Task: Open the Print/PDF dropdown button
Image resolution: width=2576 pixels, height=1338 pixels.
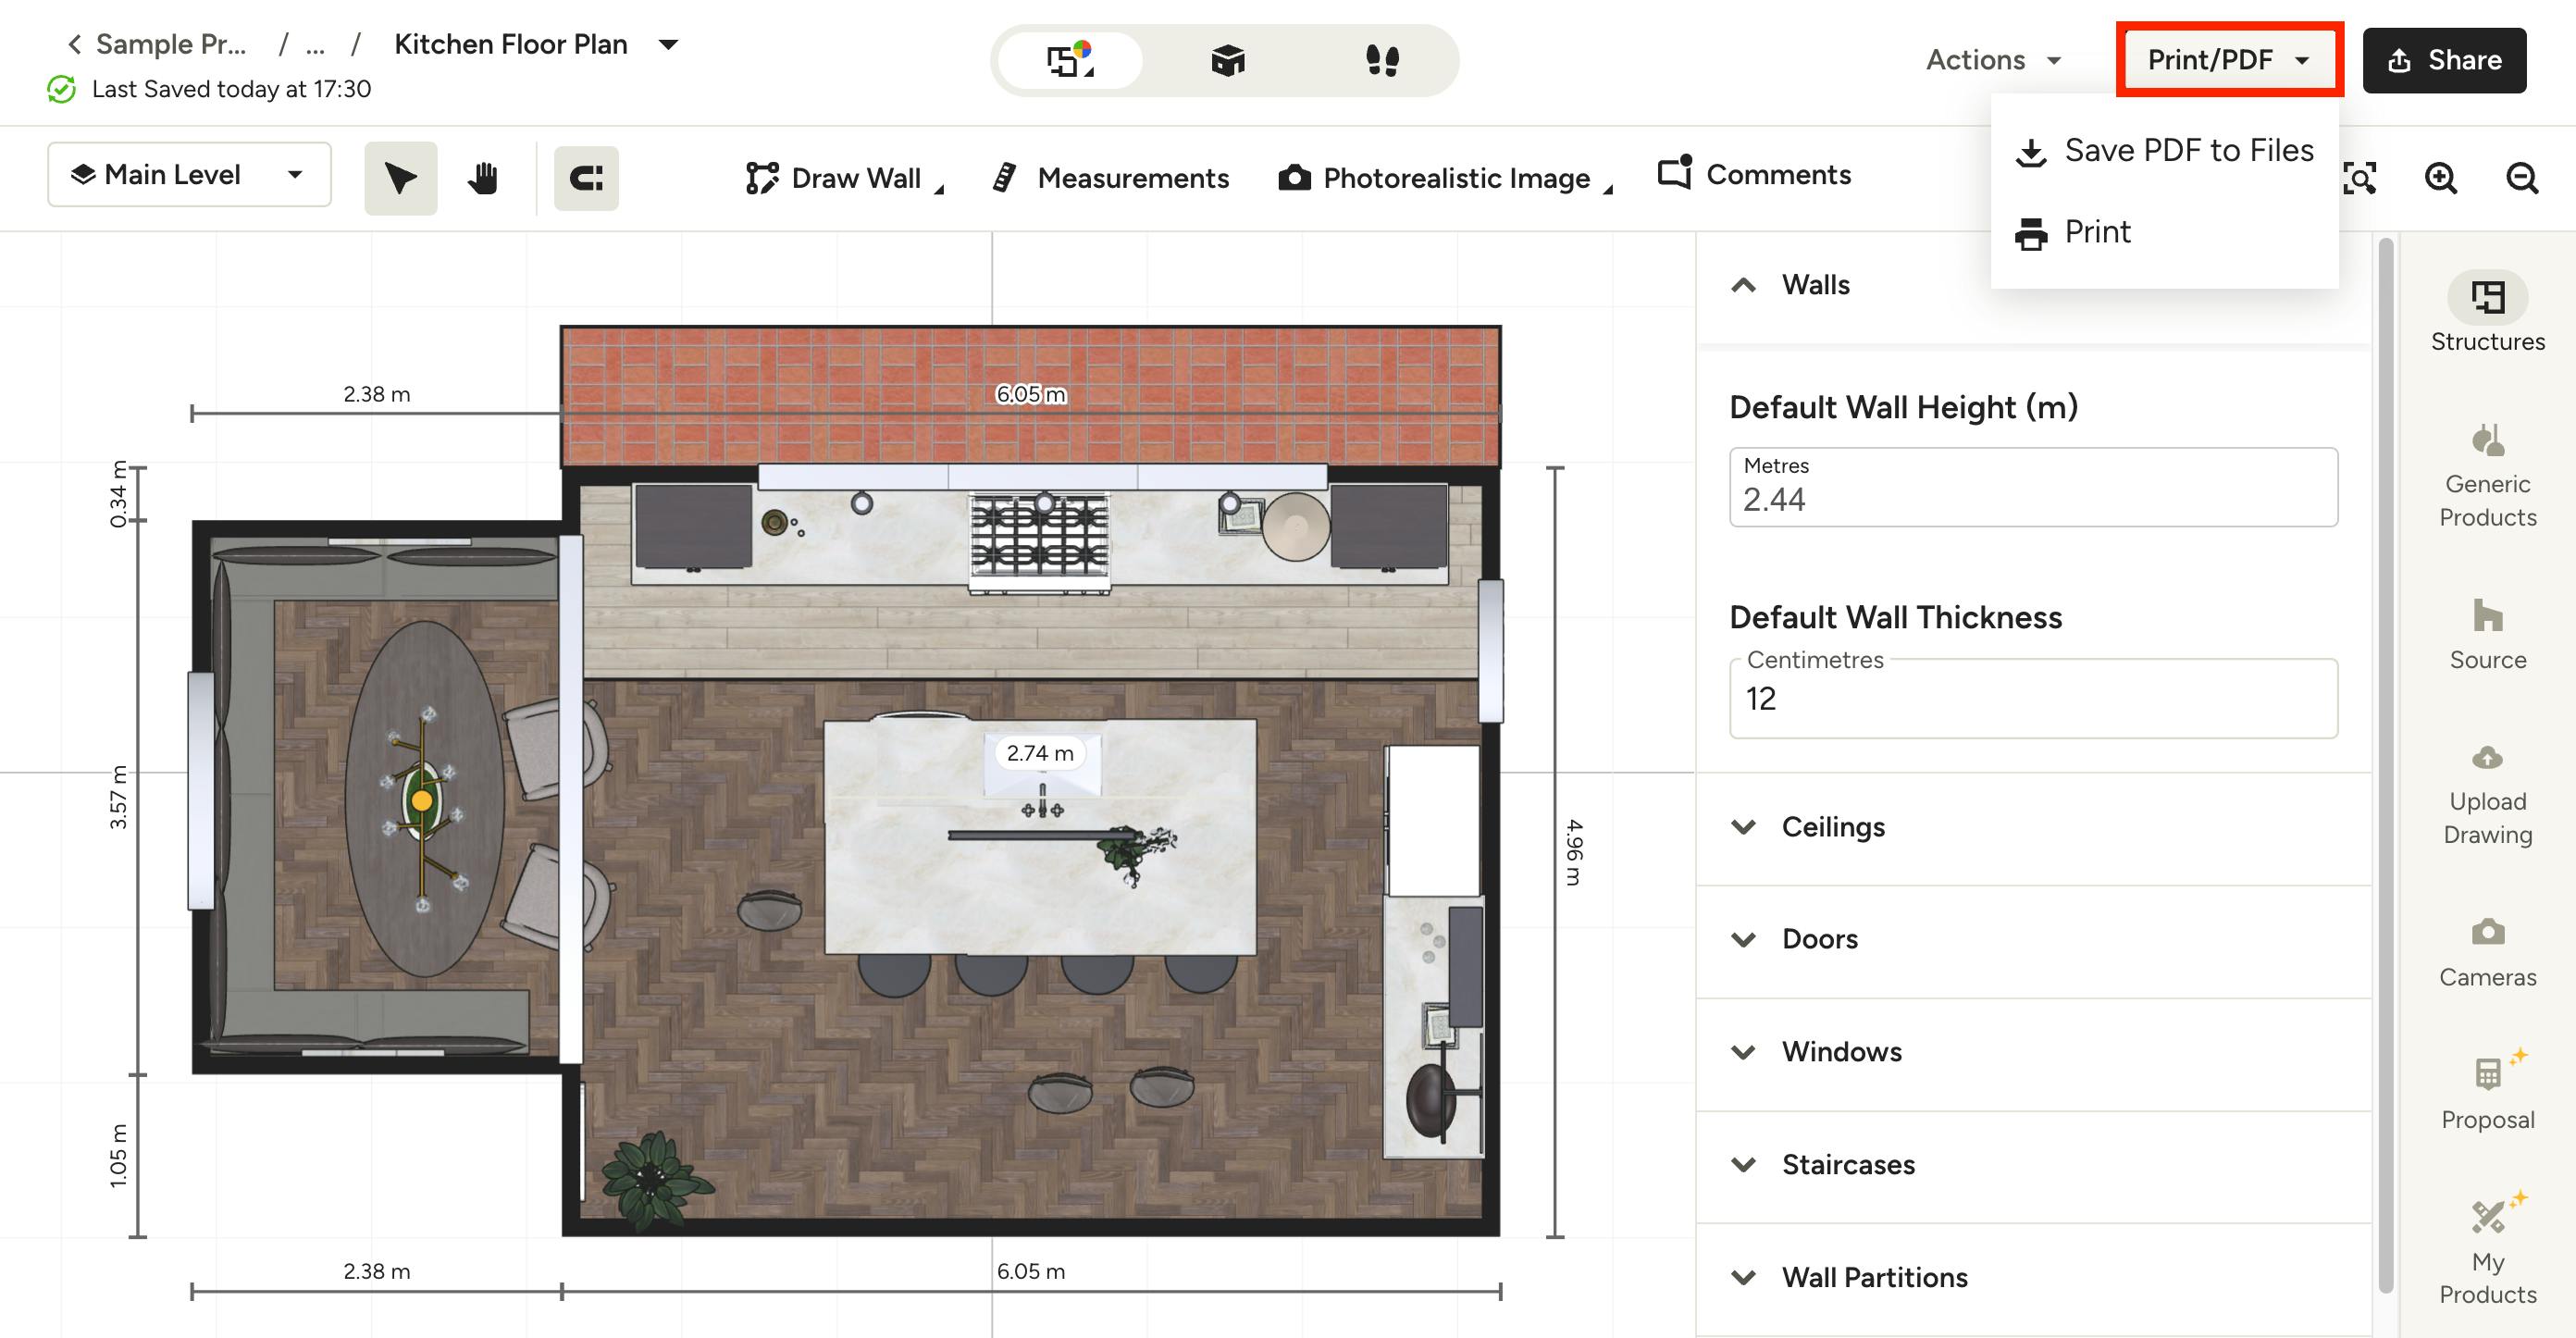Action: 2229,60
